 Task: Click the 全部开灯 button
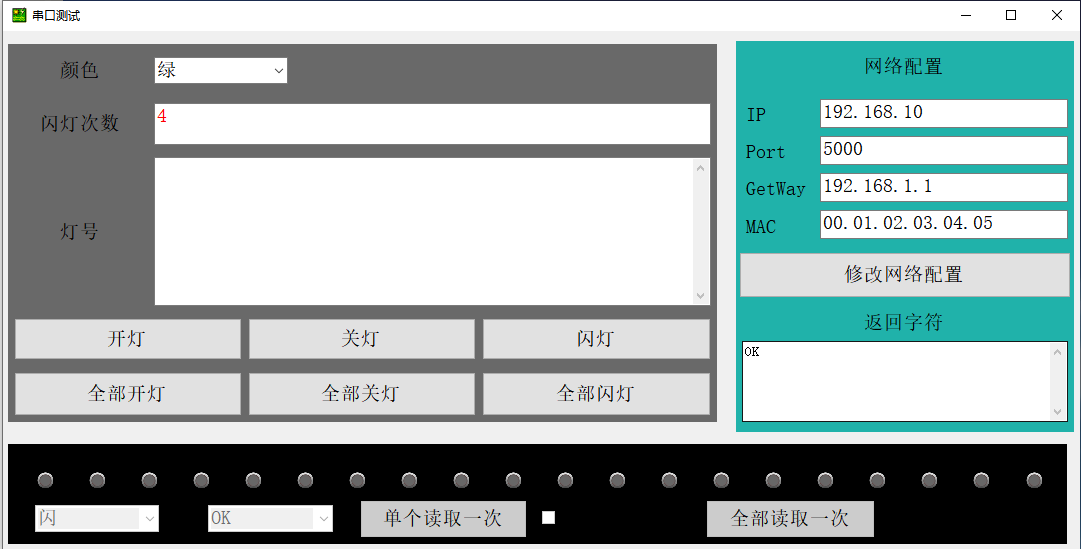pyautogui.click(x=128, y=394)
